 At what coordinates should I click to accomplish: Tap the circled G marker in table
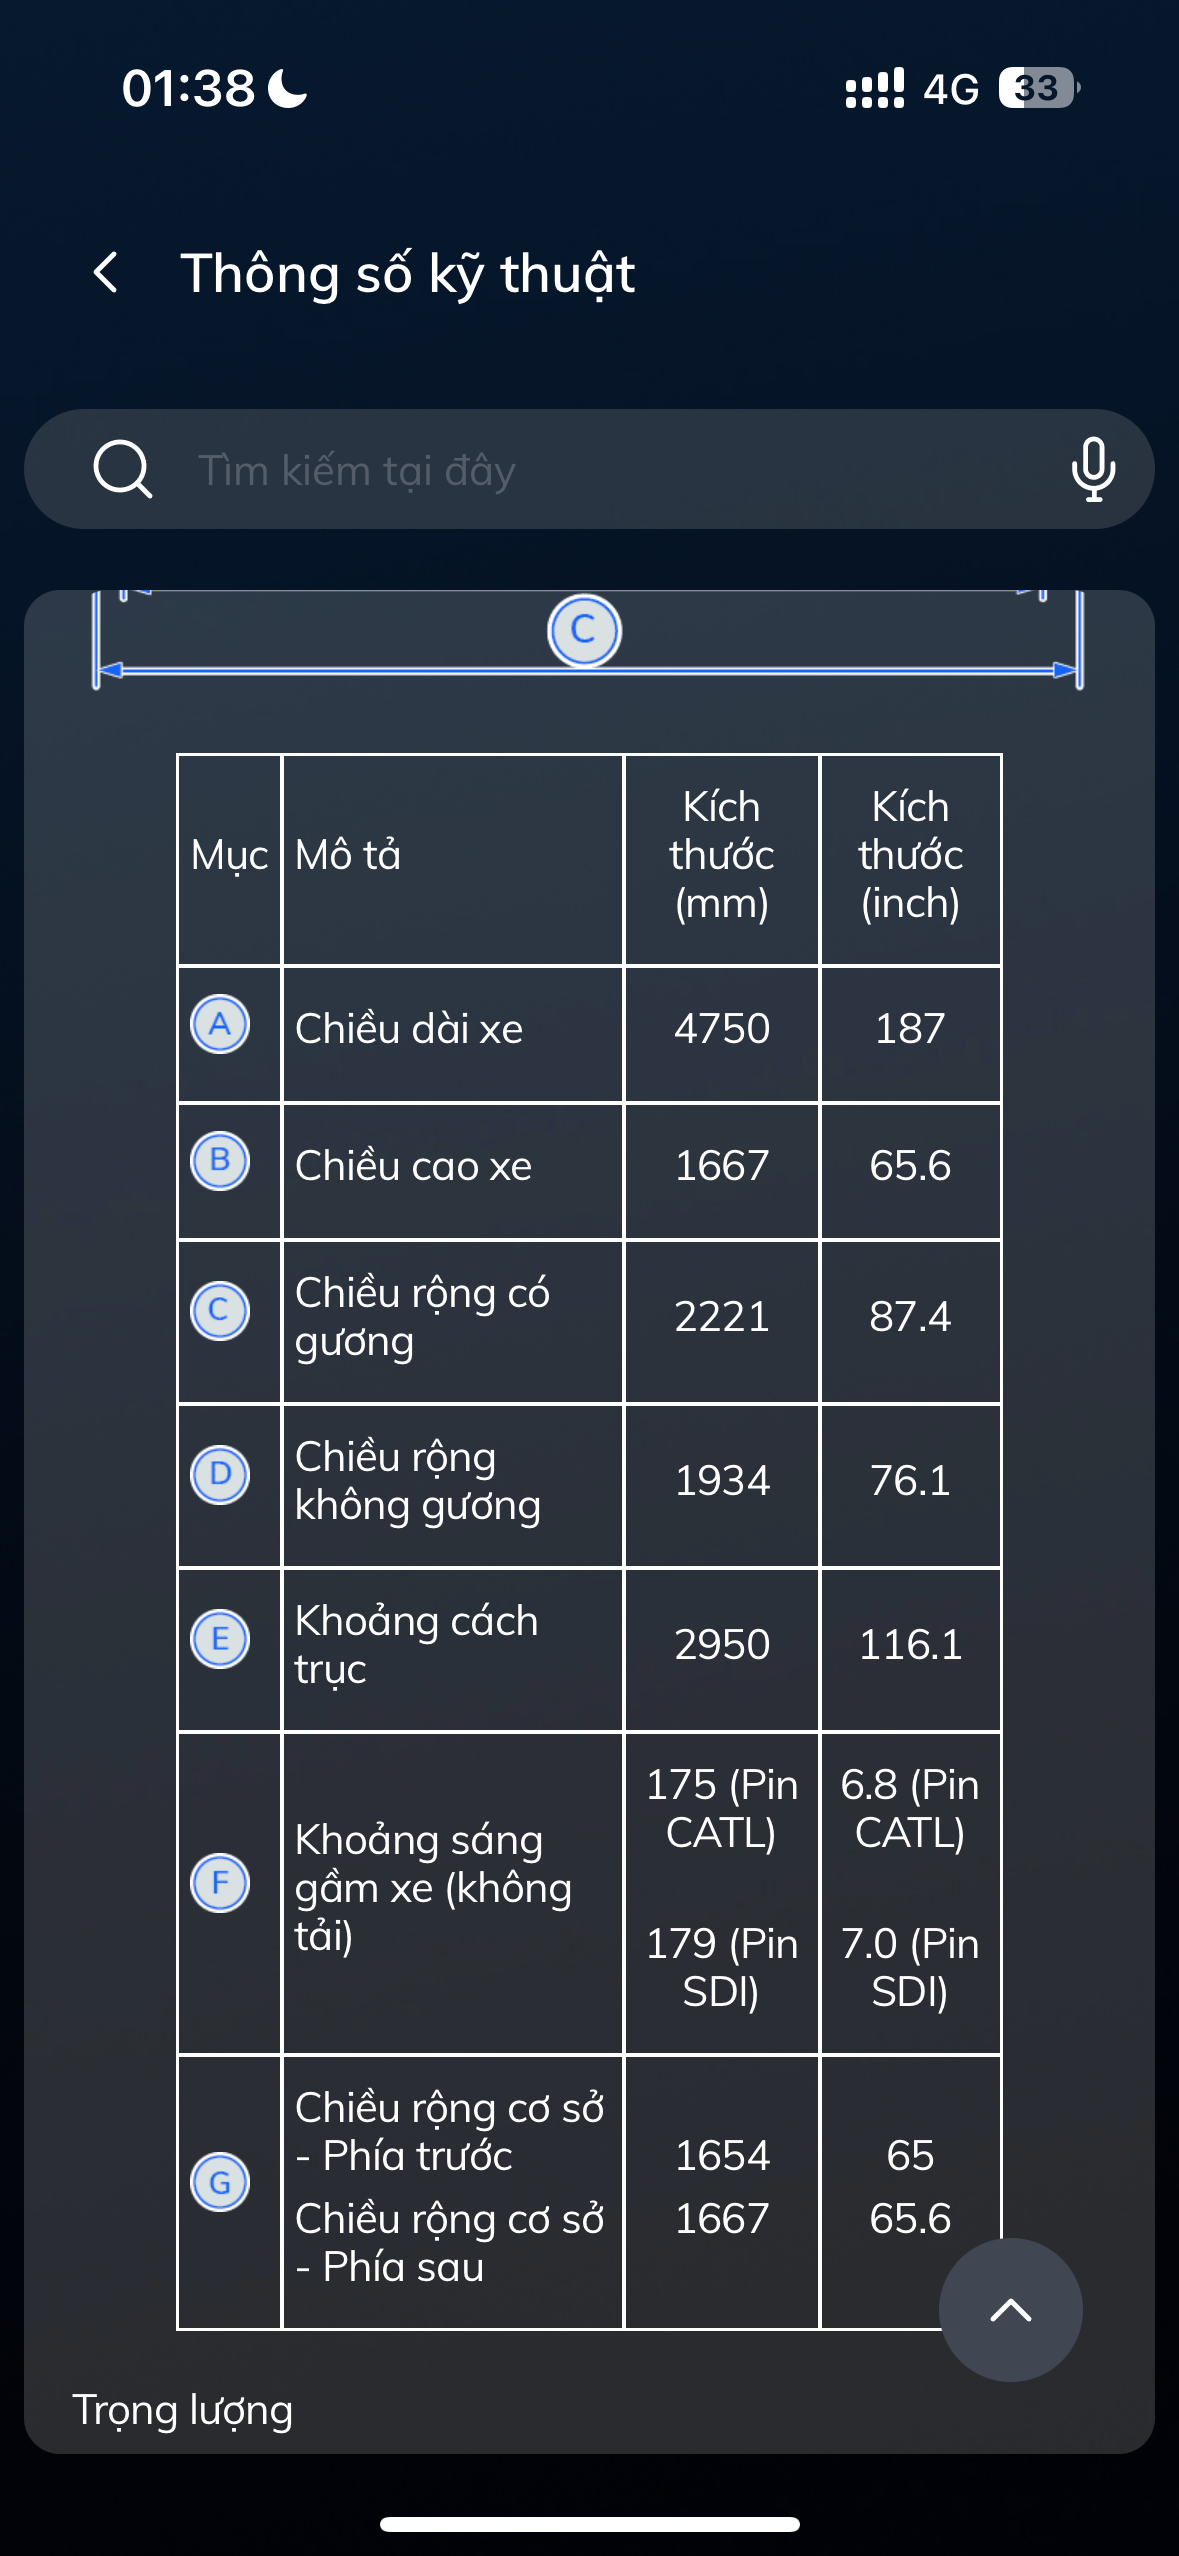[220, 2182]
